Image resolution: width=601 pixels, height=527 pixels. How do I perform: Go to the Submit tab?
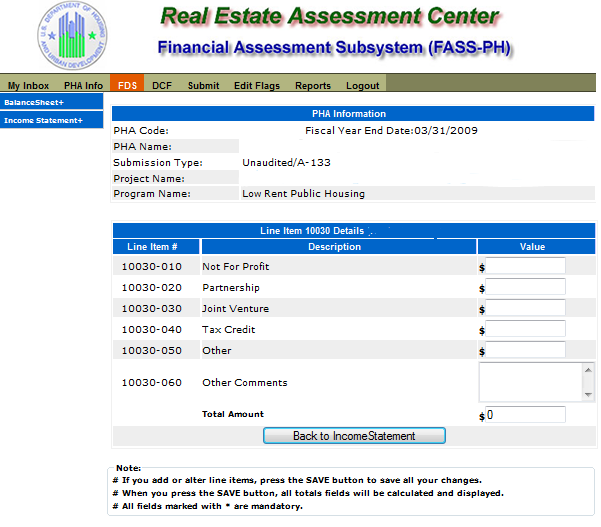(x=204, y=85)
